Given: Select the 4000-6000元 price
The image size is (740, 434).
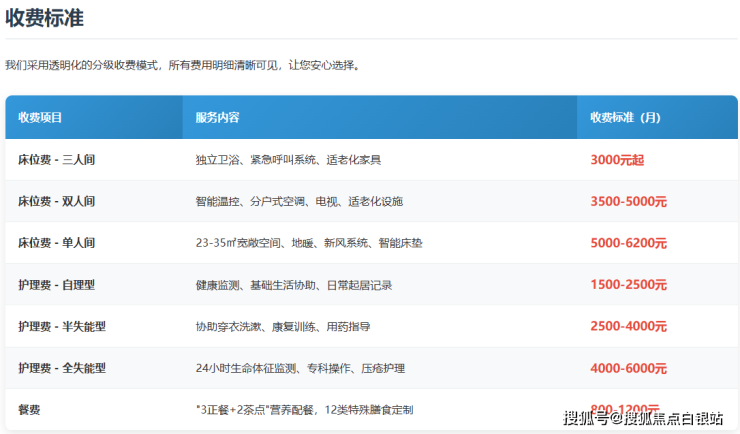Looking at the screenshot, I should click(x=628, y=368).
